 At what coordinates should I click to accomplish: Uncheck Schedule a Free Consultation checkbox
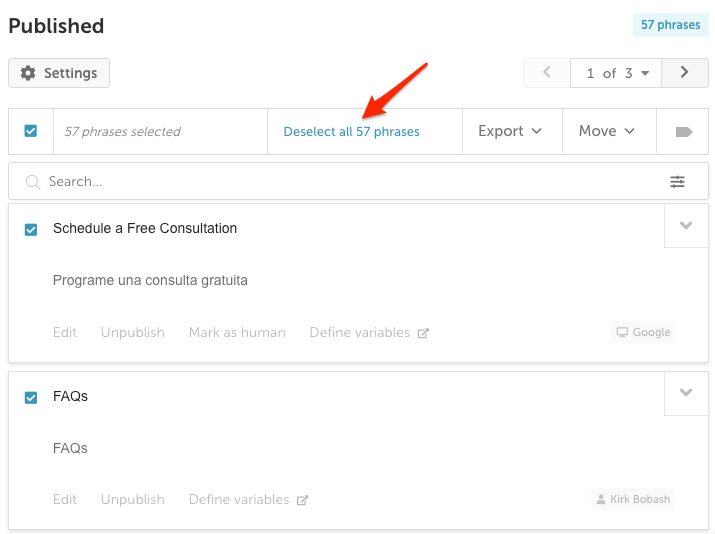pos(31,229)
